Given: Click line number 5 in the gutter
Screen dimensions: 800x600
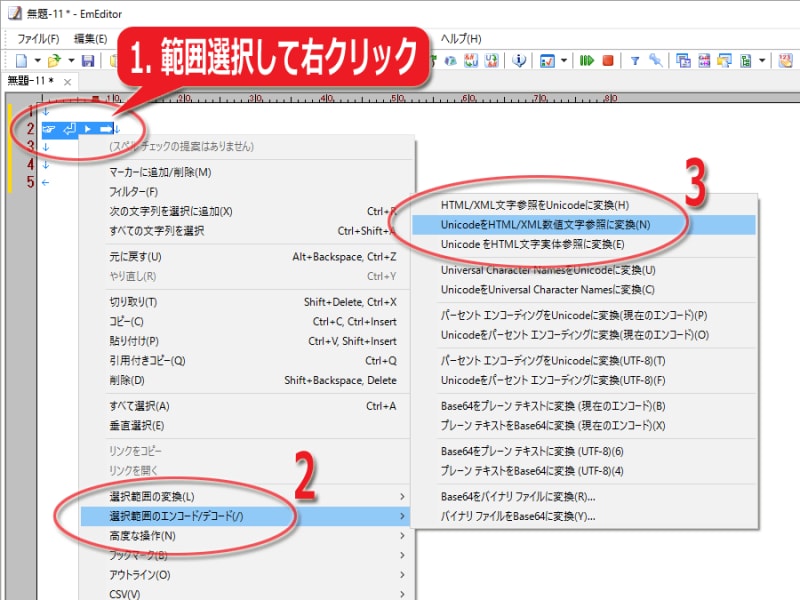Looking at the screenshot, I should pos(30,182).
